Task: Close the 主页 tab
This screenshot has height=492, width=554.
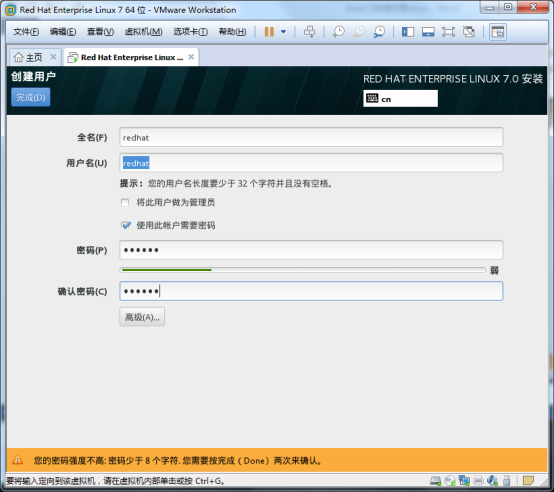Action: tap(53, 57)
